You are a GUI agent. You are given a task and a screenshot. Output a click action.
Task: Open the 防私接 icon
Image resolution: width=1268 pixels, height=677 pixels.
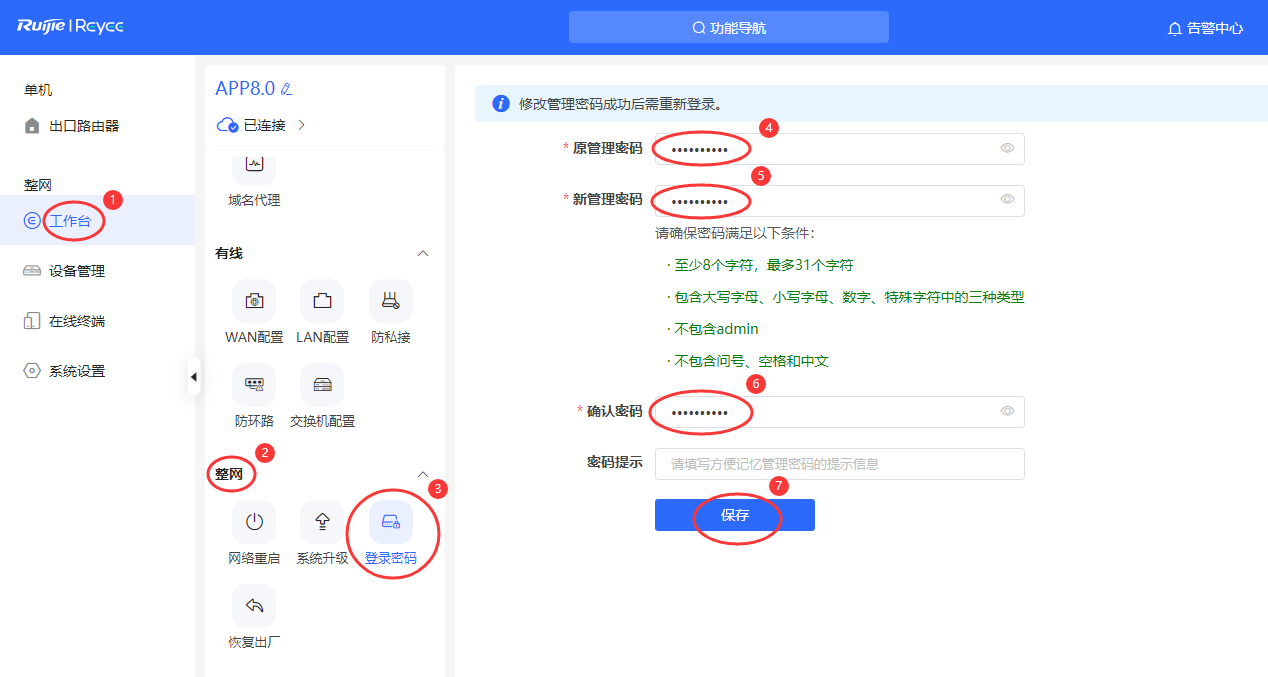(390, 301)
